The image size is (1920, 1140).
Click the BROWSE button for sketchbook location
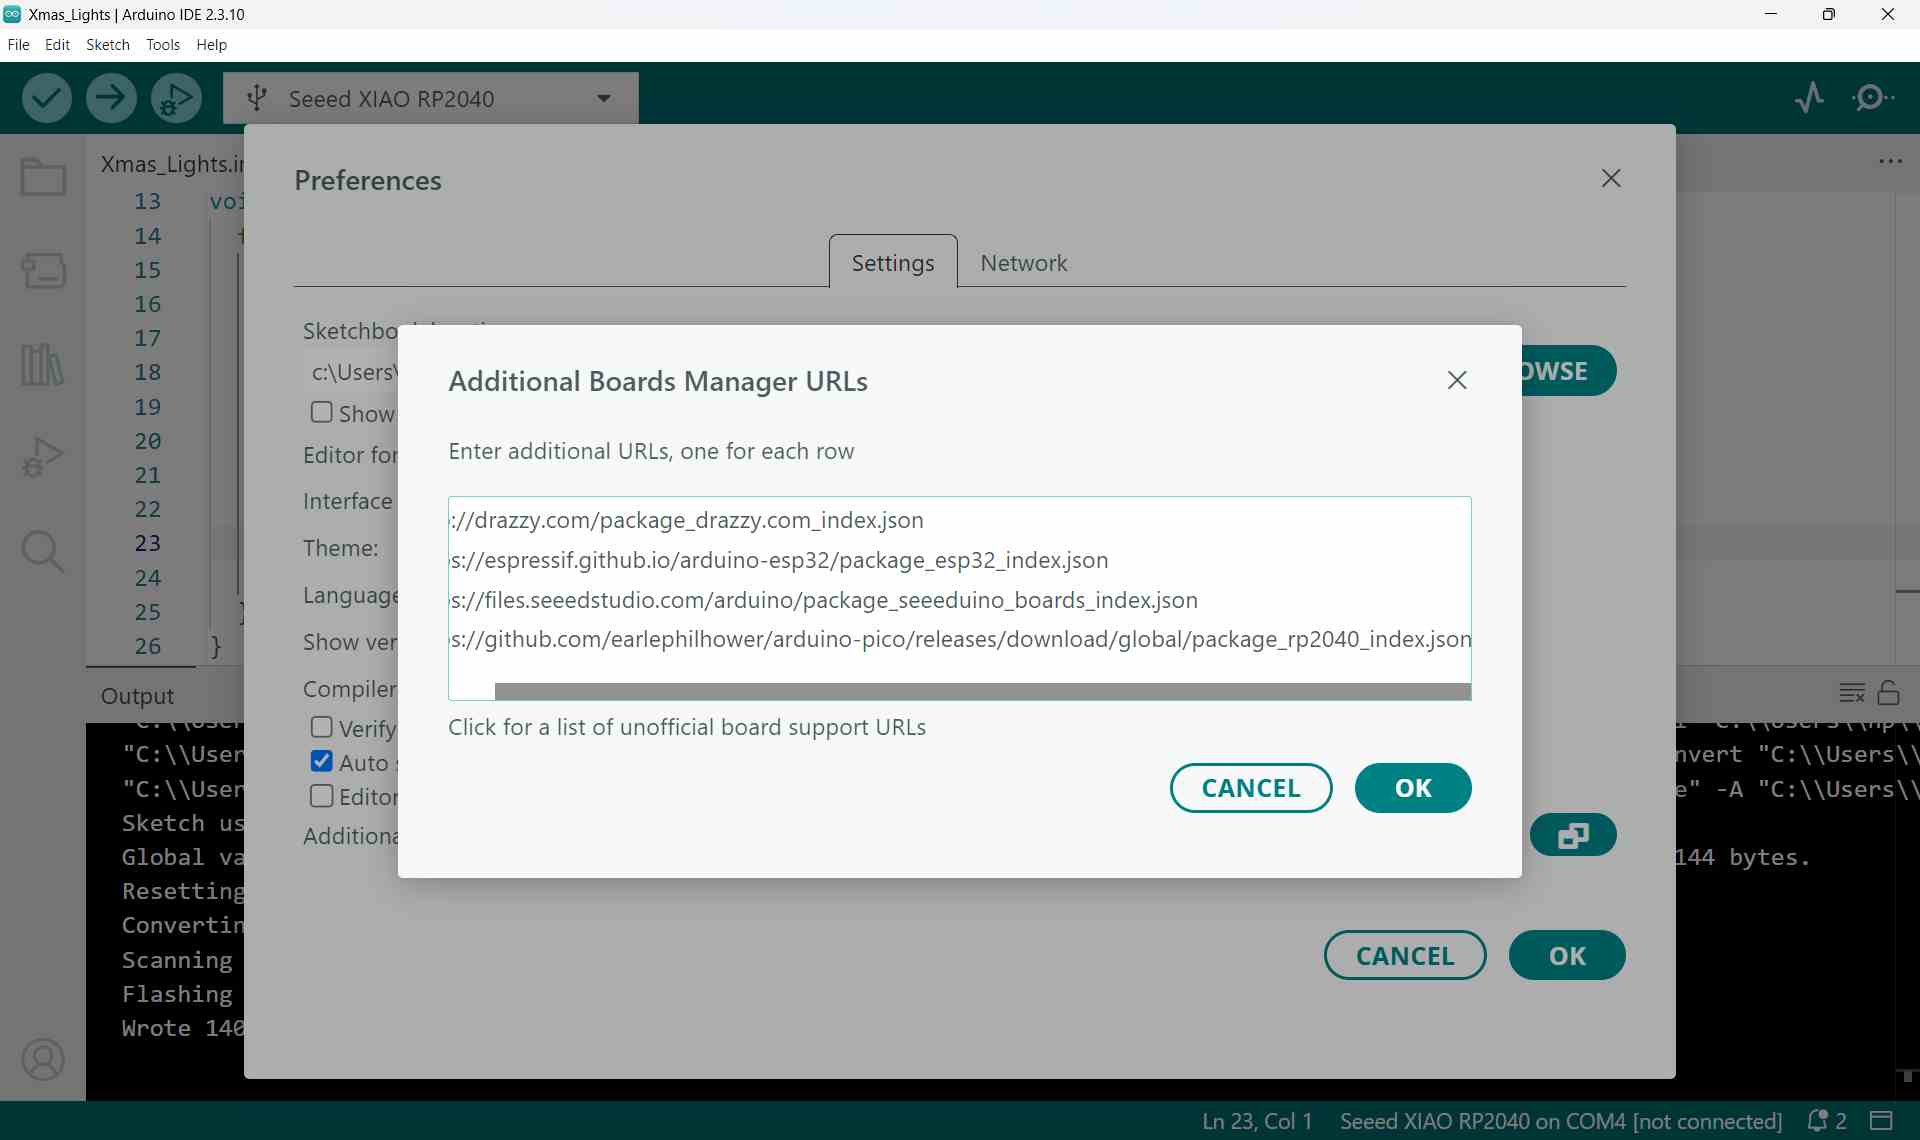1568,371
